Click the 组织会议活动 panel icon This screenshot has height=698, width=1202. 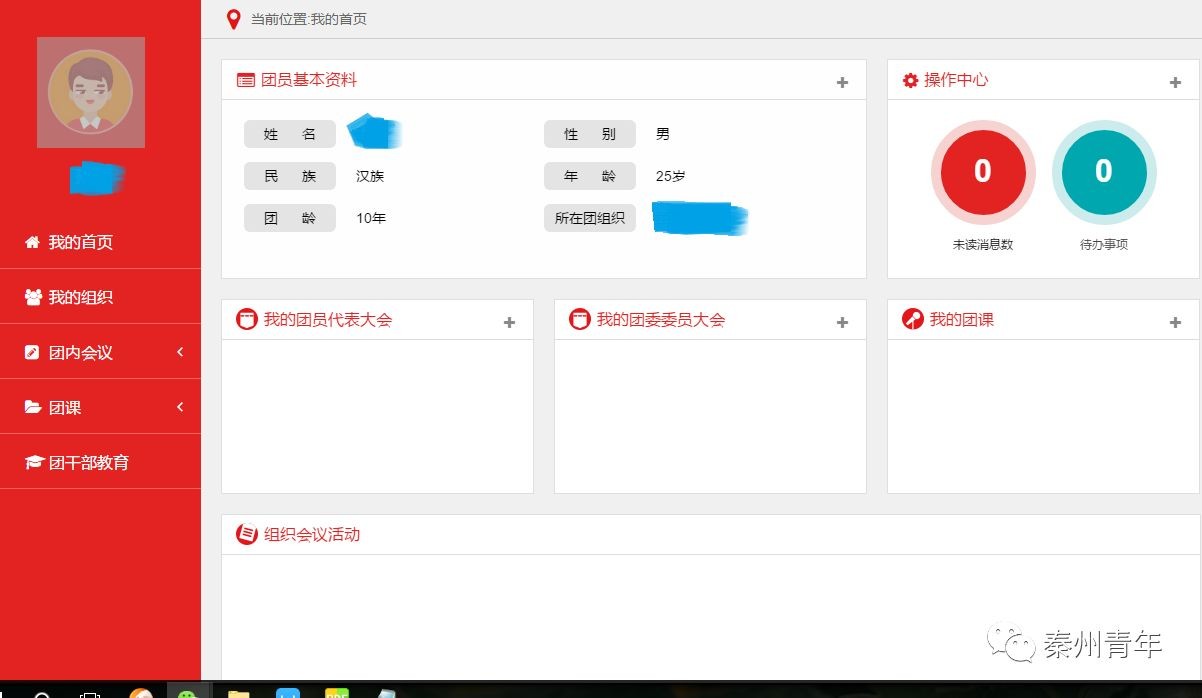click(x=246, y=534)
